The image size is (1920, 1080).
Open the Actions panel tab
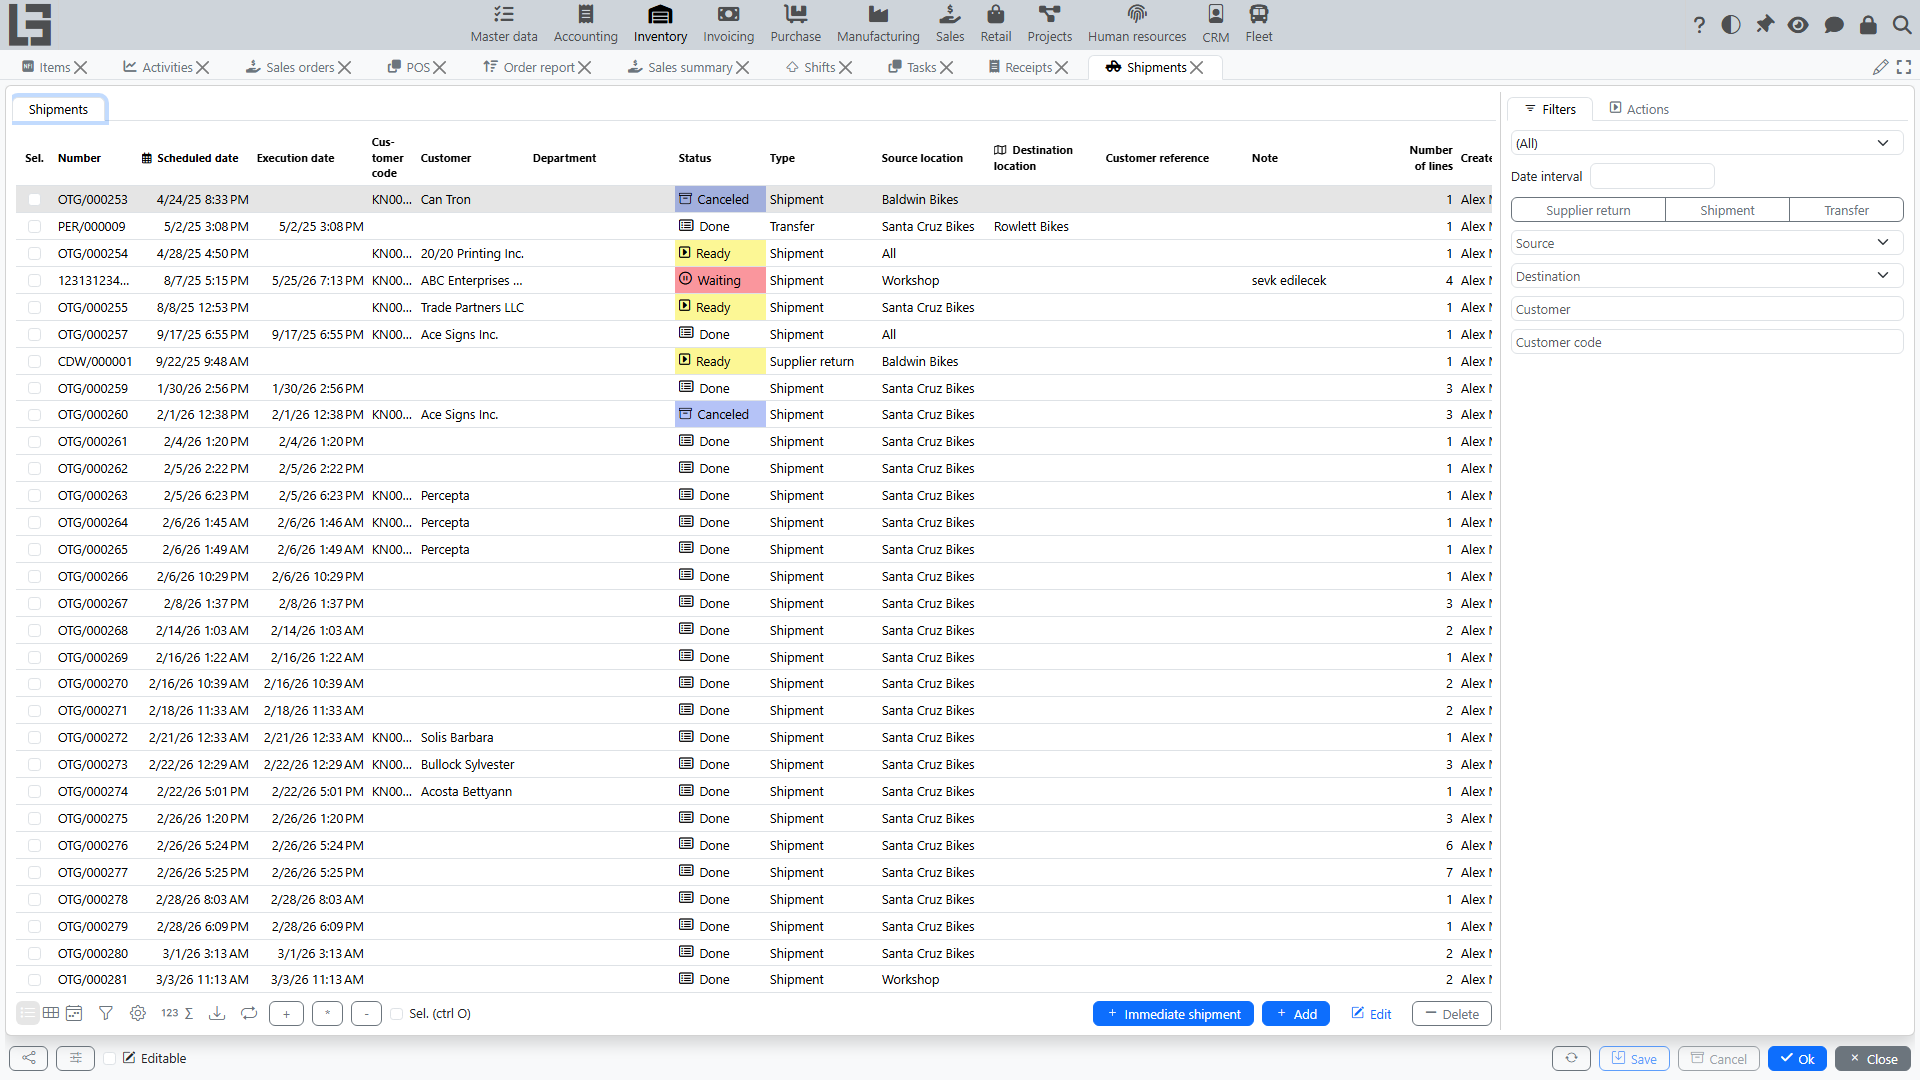[x=1639, y=109]
